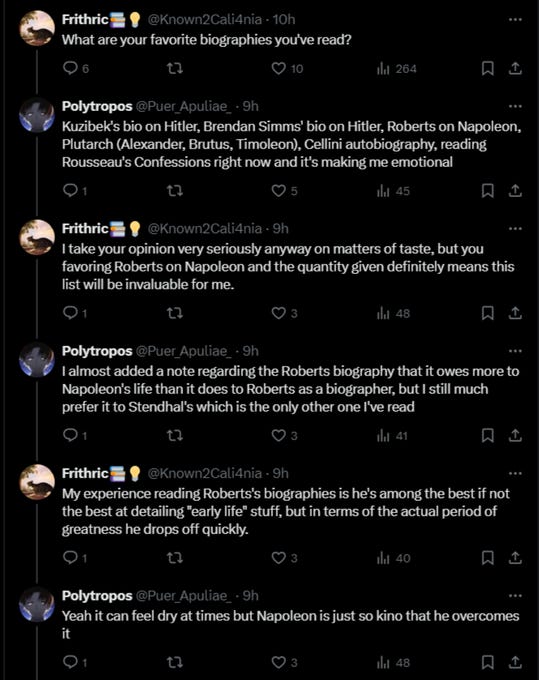View analytics on the 'invaluable for me' tweet
The image size is (539, 680).
click(393, 313)
